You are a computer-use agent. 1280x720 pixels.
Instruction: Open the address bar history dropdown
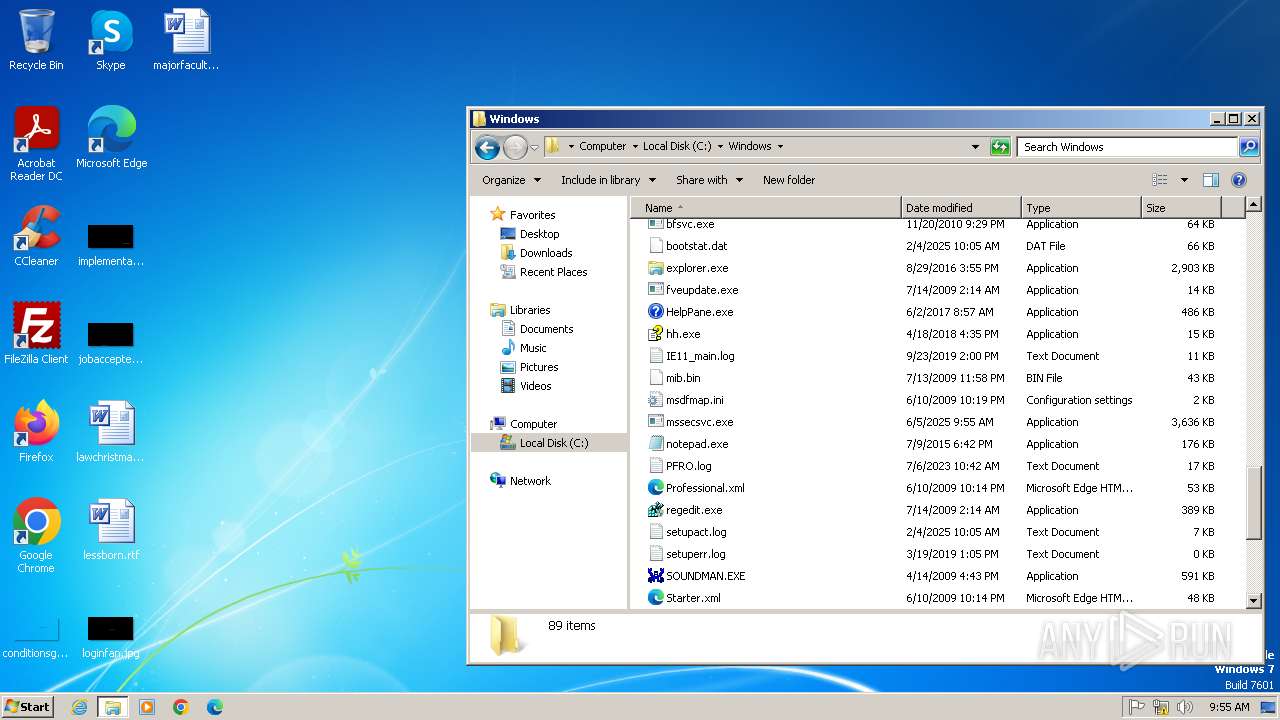976,147
